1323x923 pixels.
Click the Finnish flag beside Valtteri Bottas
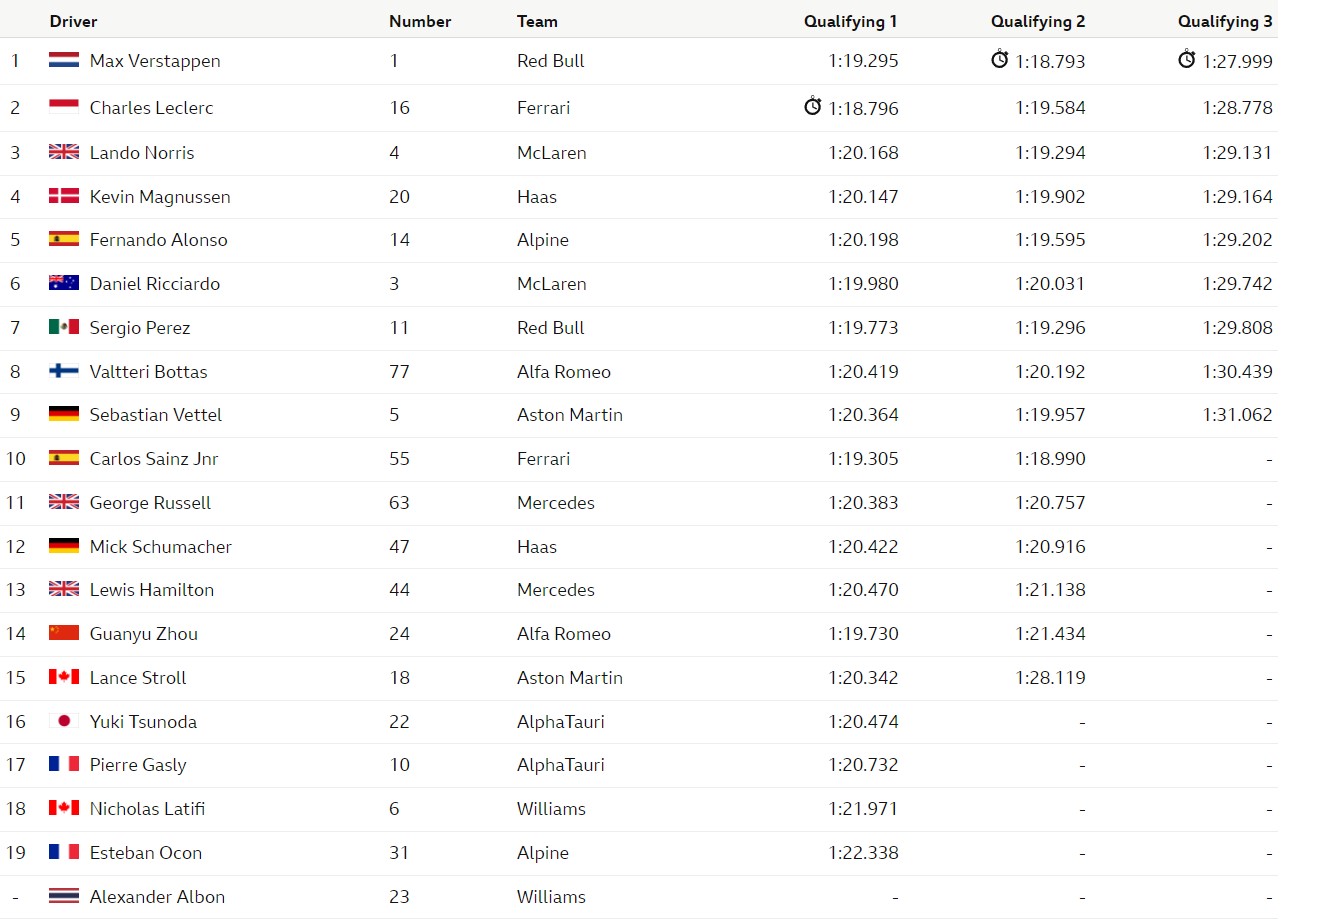pos(64,371)
